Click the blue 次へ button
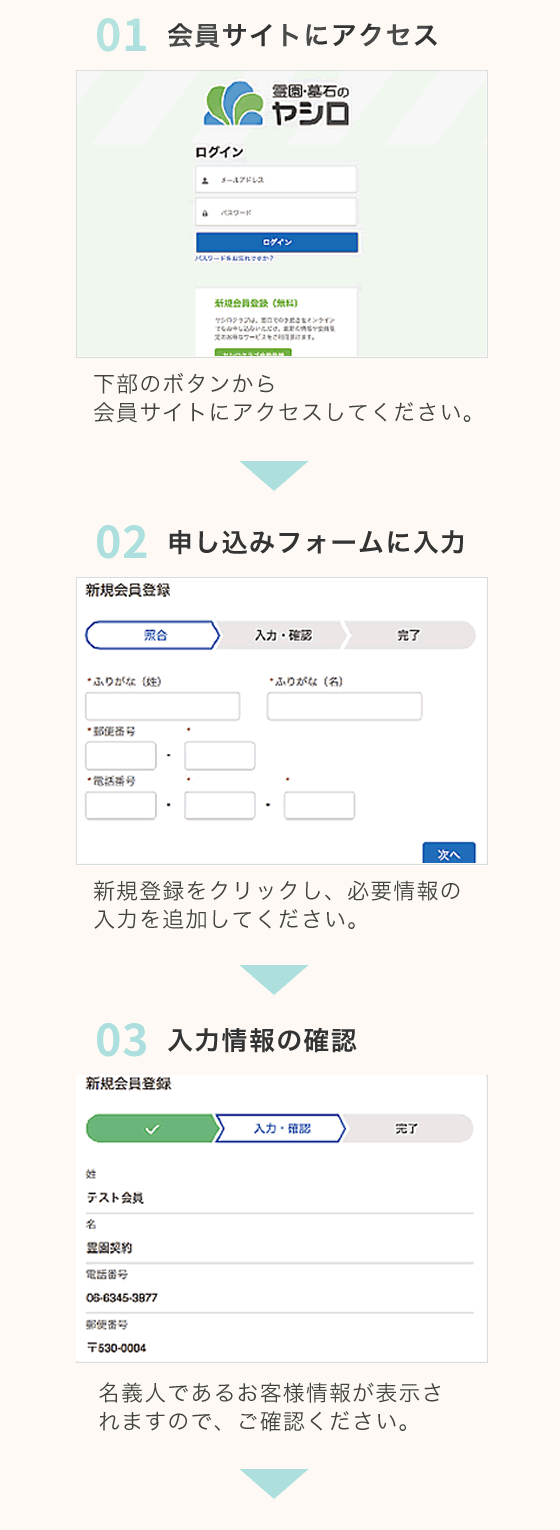 point(449,853)
